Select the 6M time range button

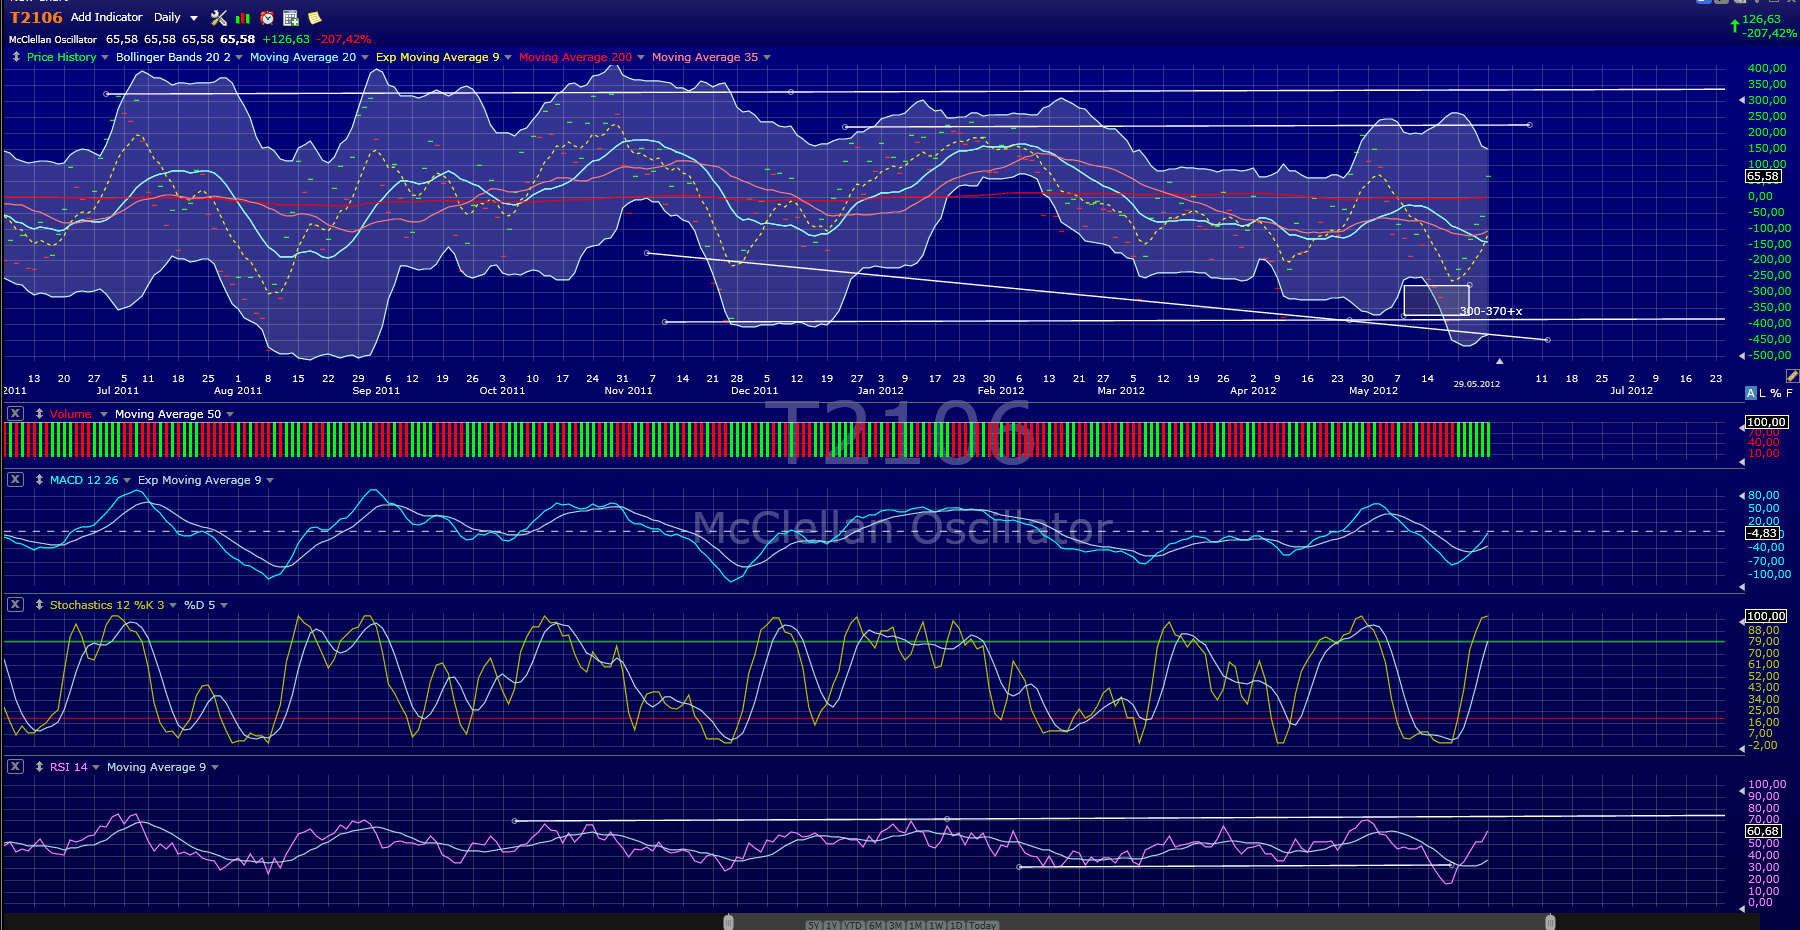876,925
